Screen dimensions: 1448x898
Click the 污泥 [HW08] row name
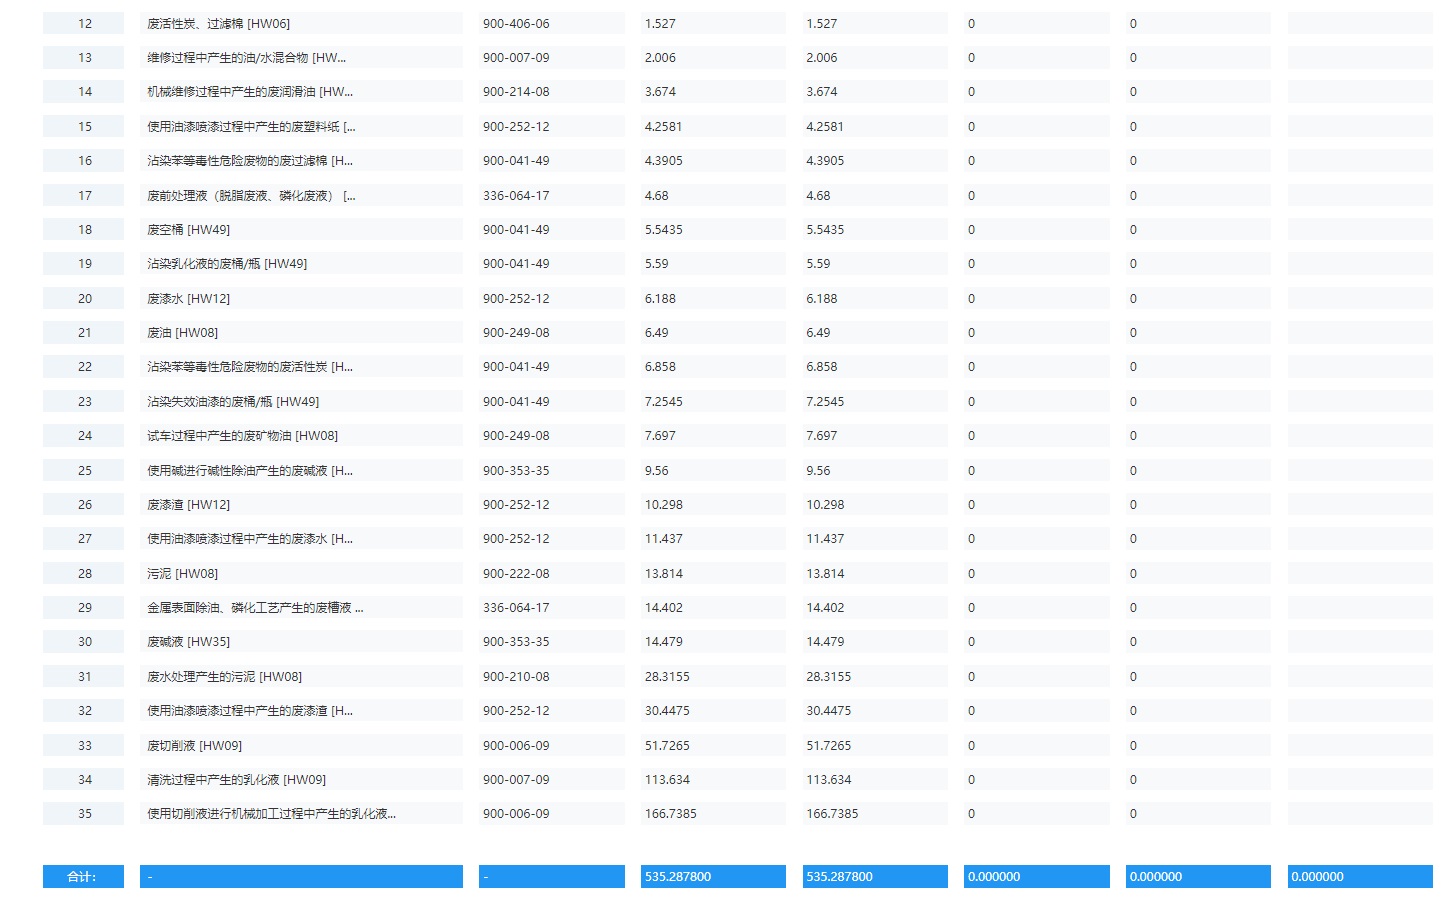pos(182,574)
